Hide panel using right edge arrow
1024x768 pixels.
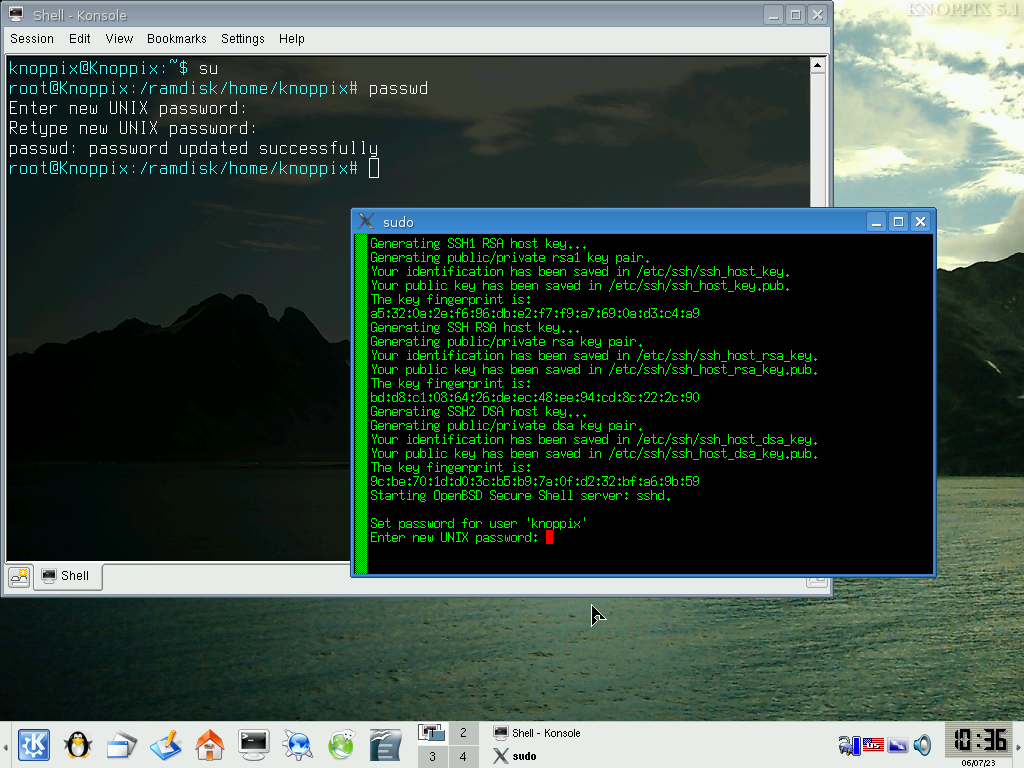1019,745
